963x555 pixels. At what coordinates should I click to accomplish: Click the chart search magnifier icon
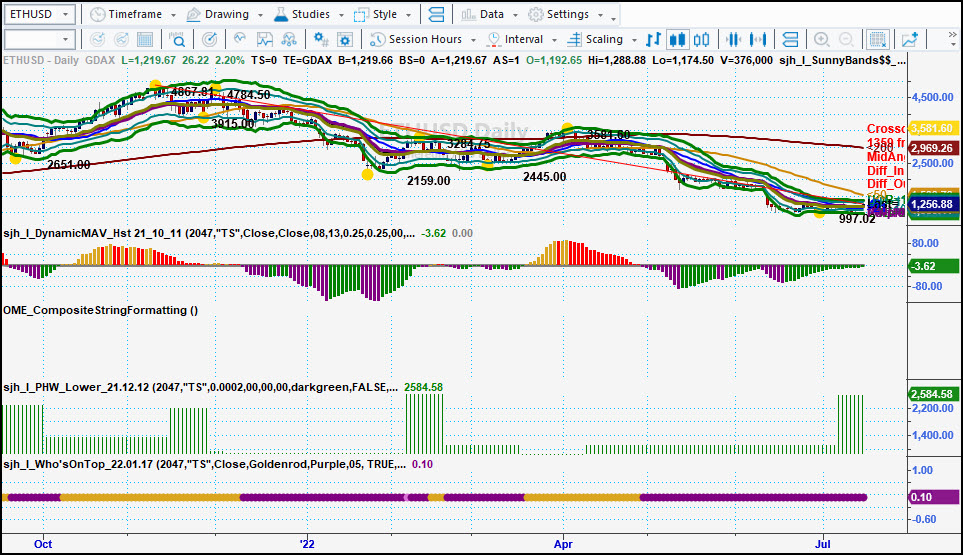177,39
